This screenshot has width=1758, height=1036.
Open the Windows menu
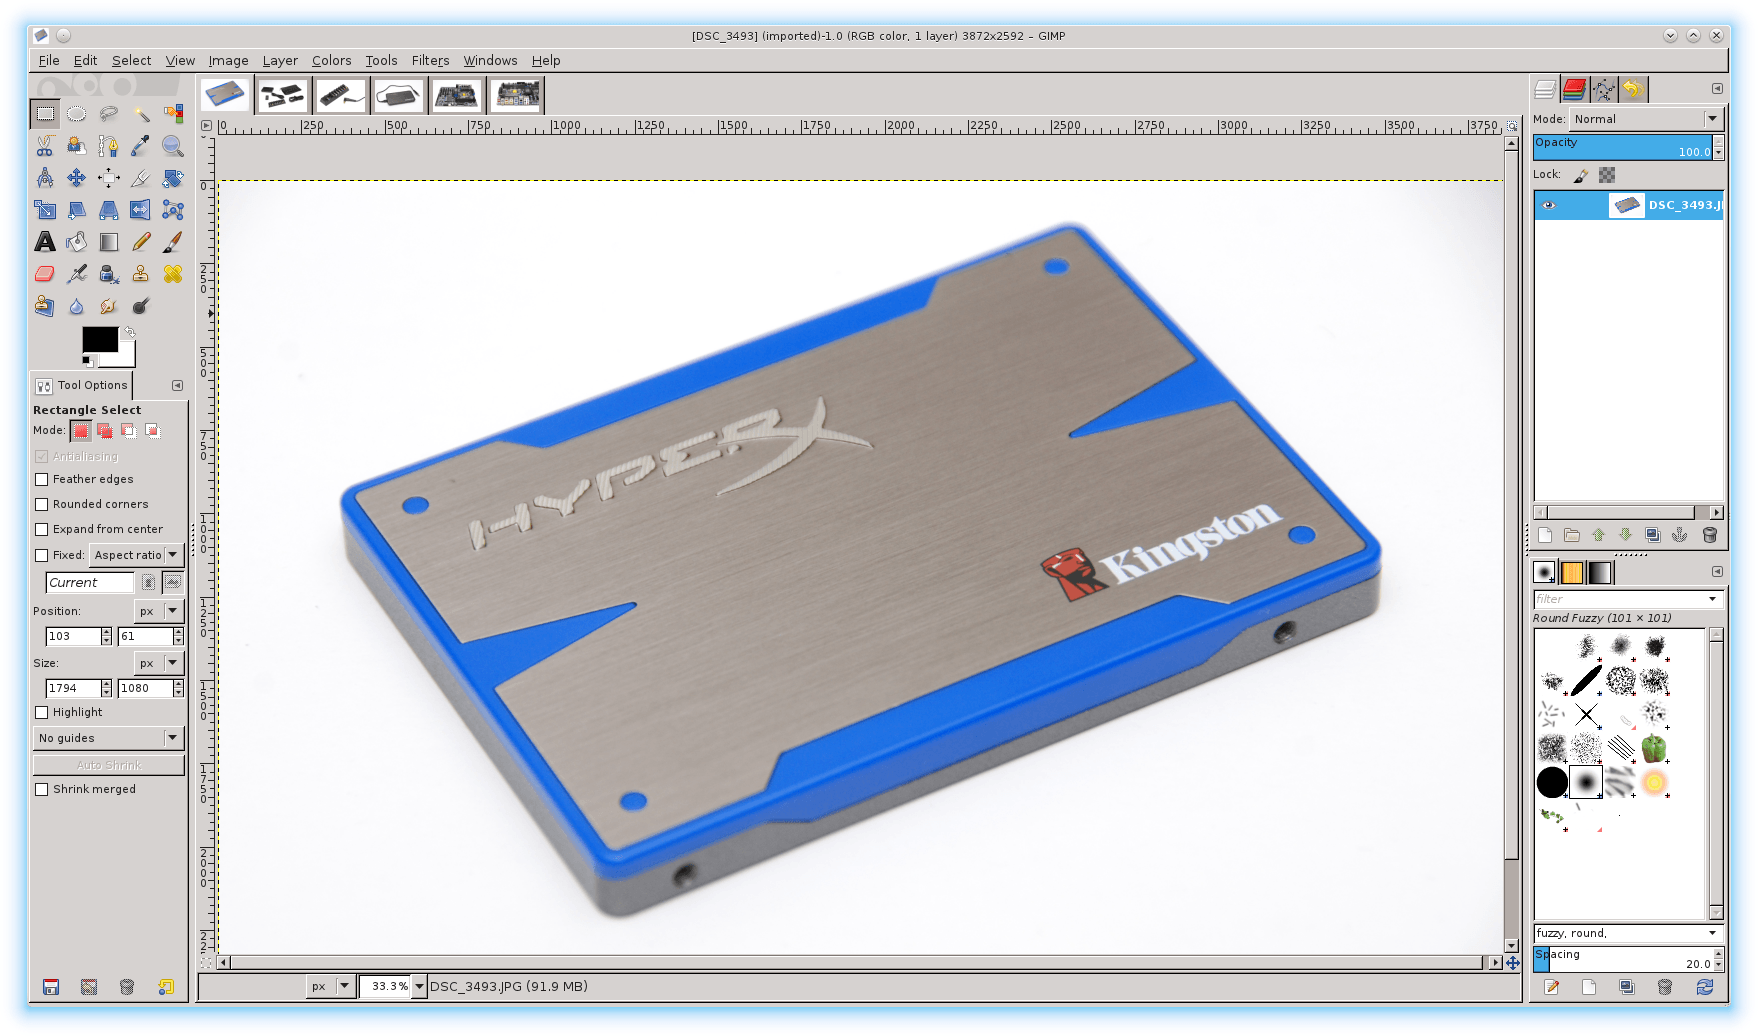pyautogui.click(x=490, y=61)
